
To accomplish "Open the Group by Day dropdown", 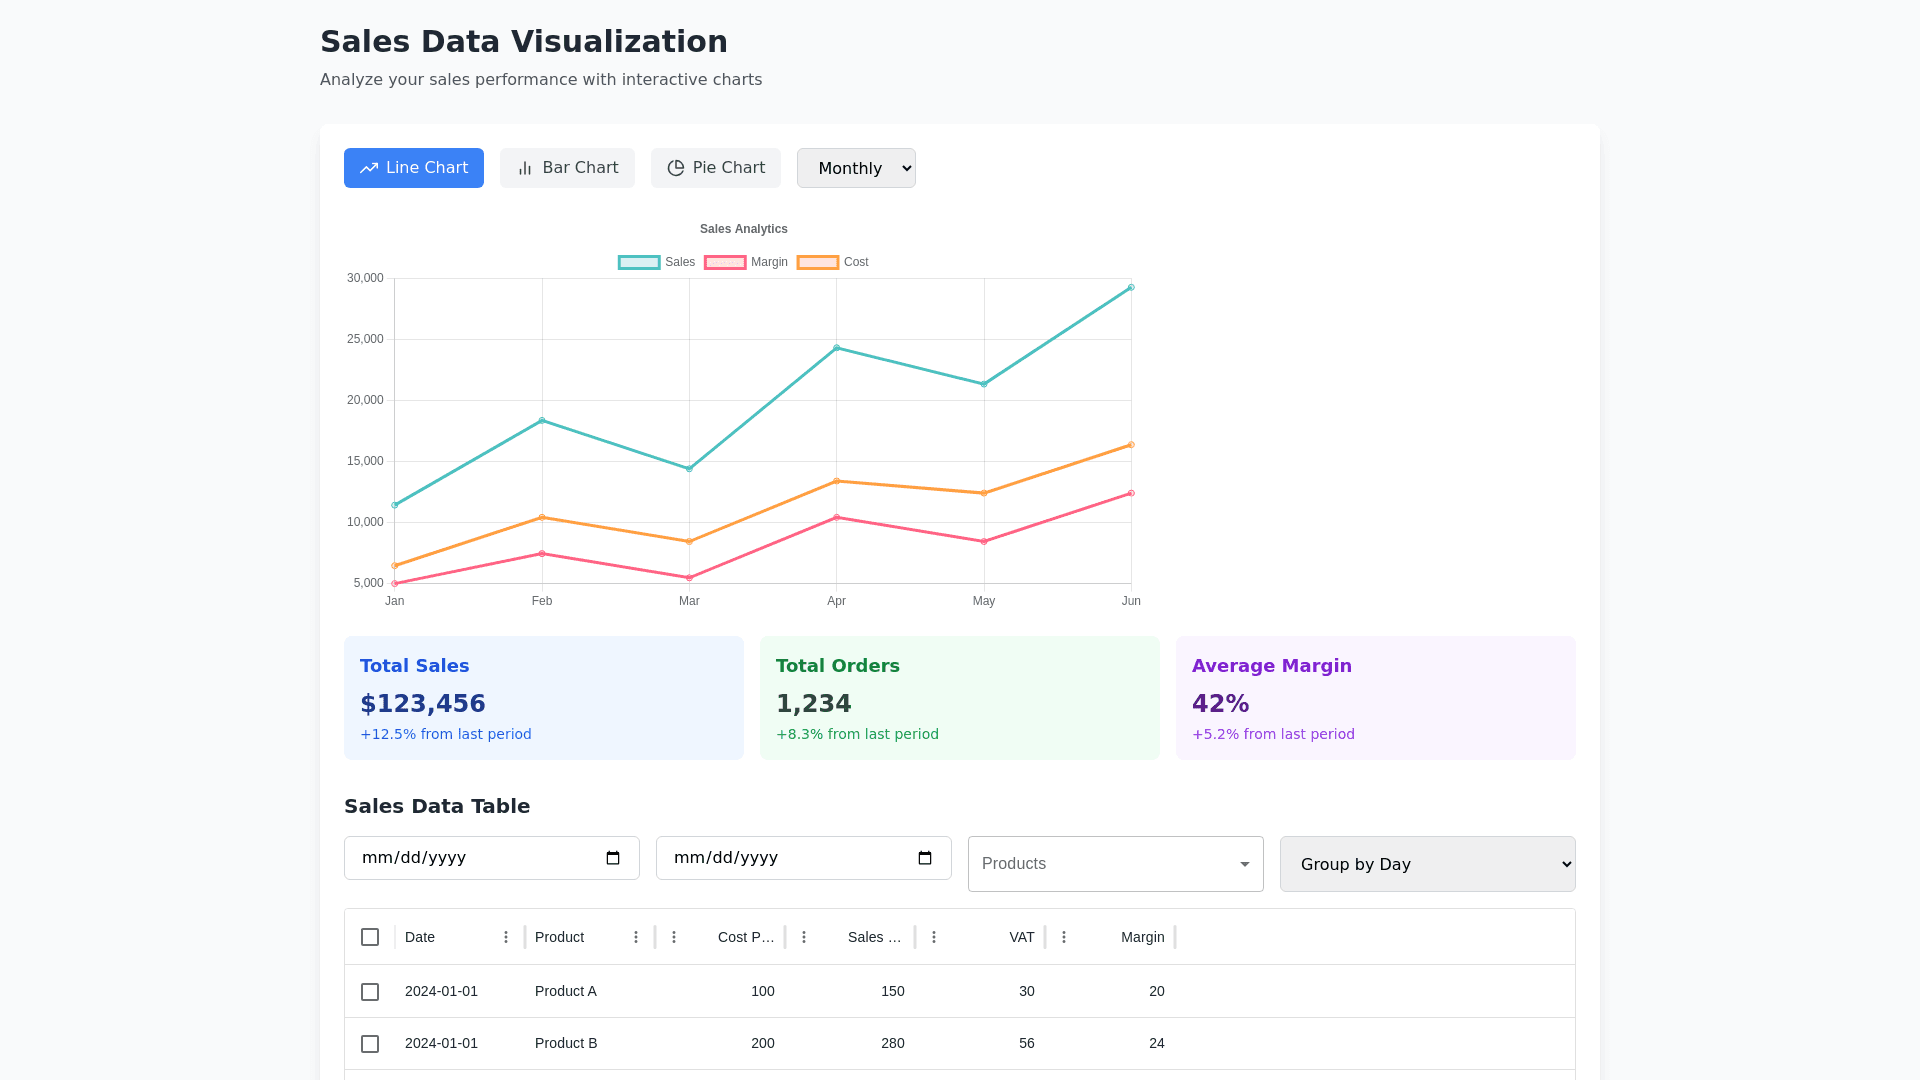I will click(x=1427, y=864).
